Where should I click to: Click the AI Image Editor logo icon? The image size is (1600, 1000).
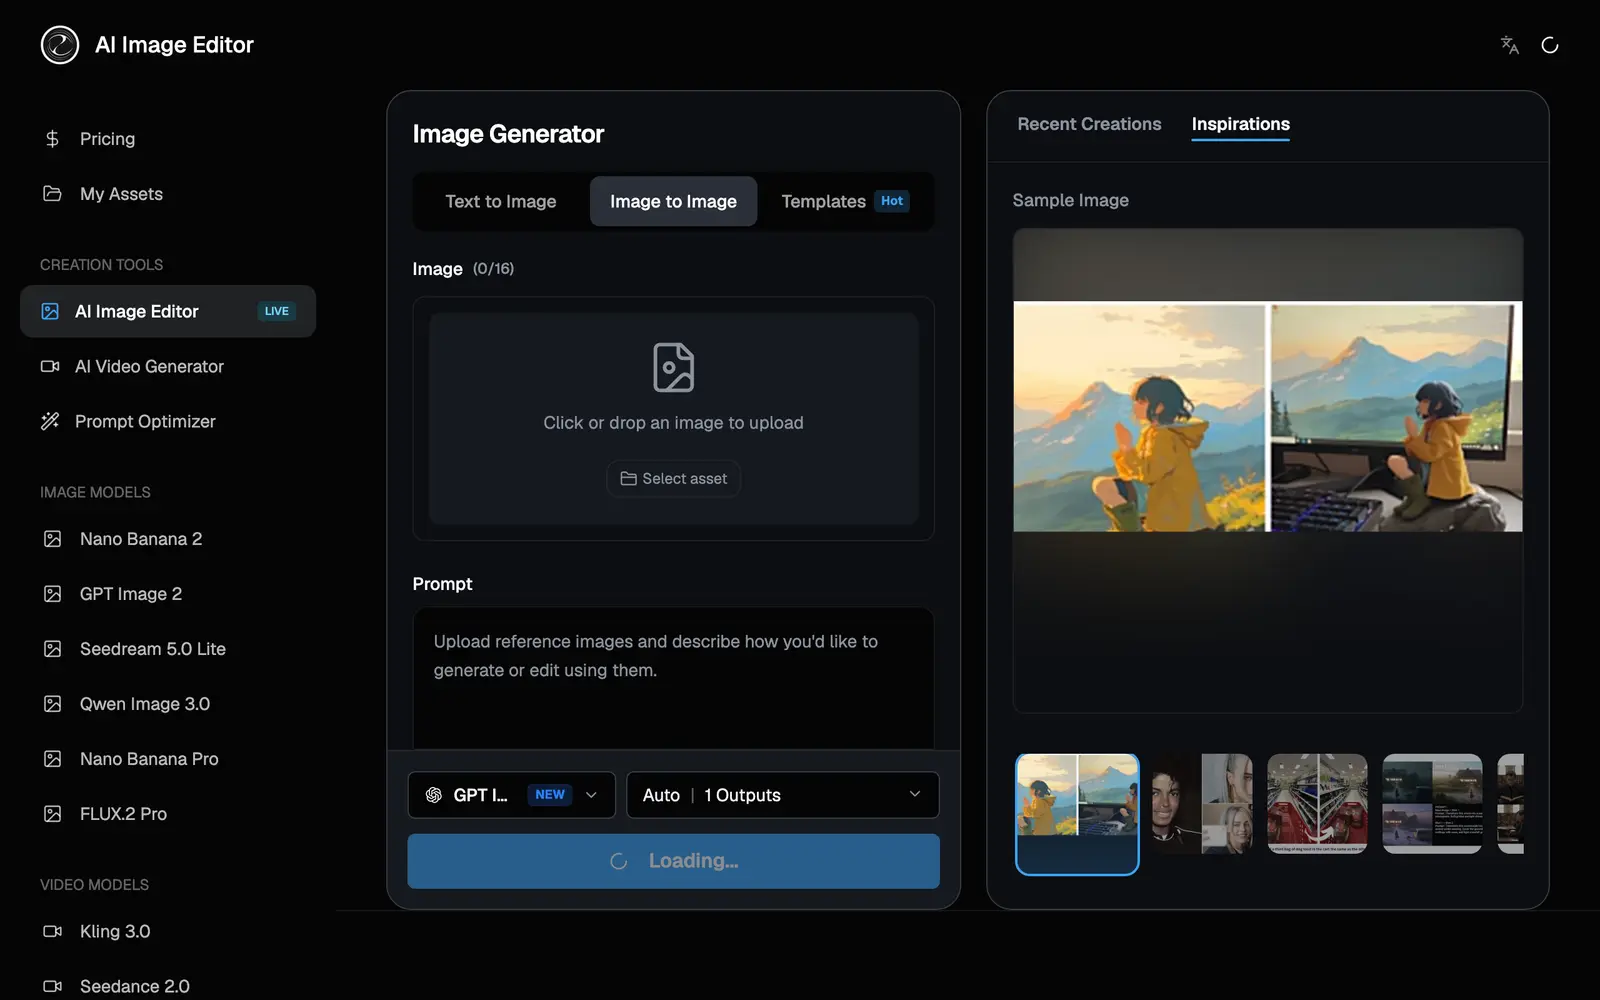click(60, 45)
